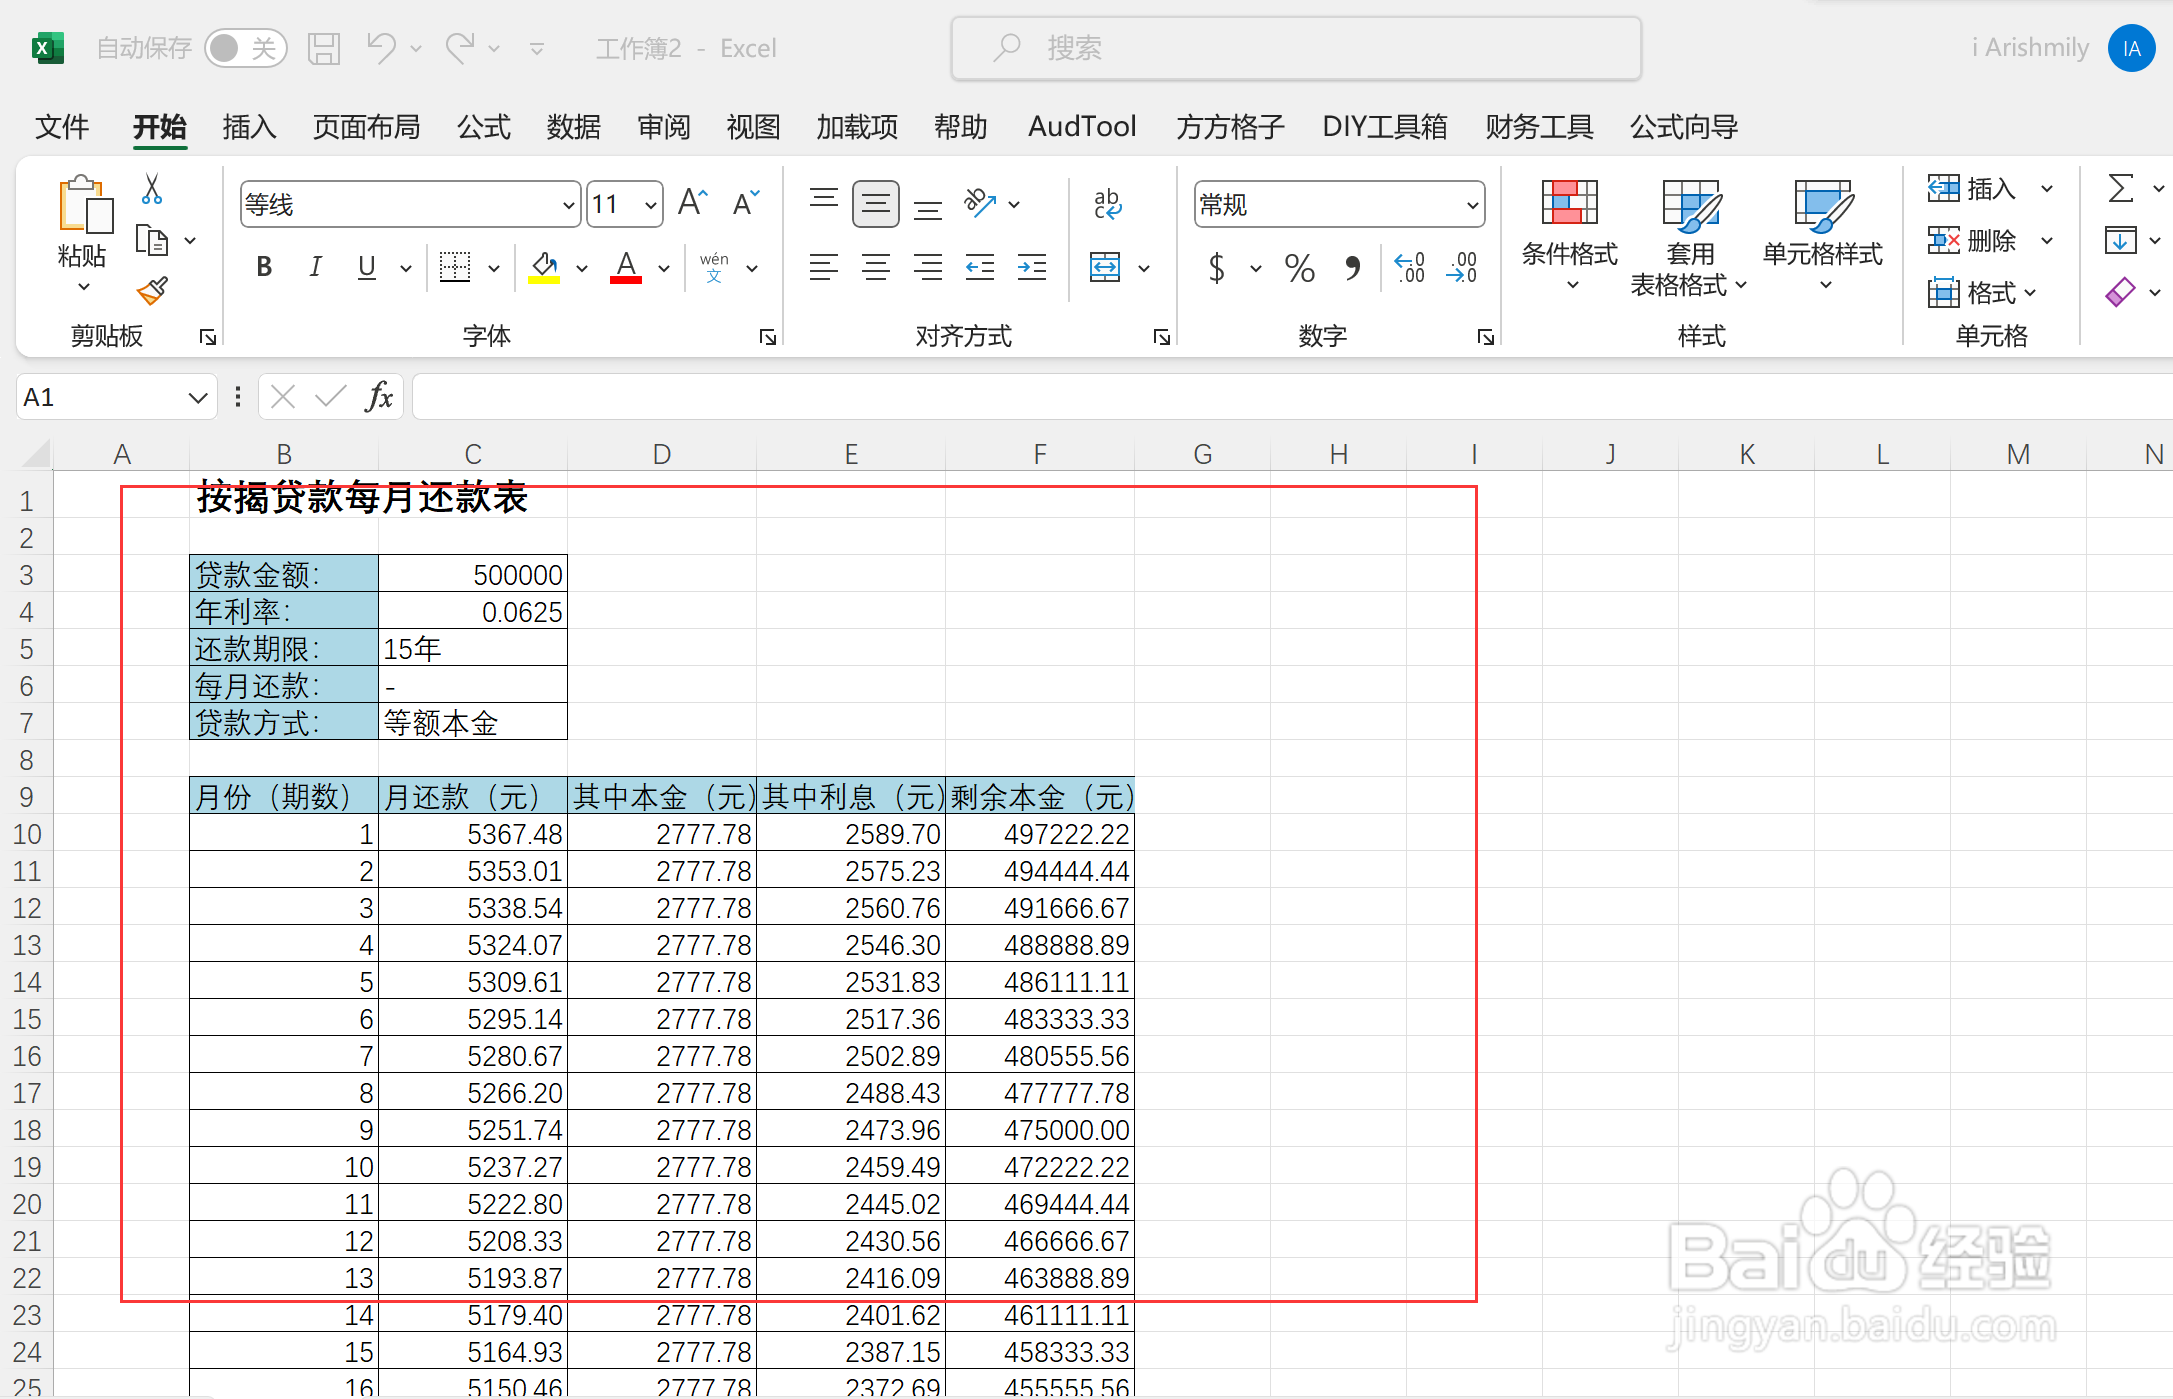Click the Wrap Text icon

1108,203
